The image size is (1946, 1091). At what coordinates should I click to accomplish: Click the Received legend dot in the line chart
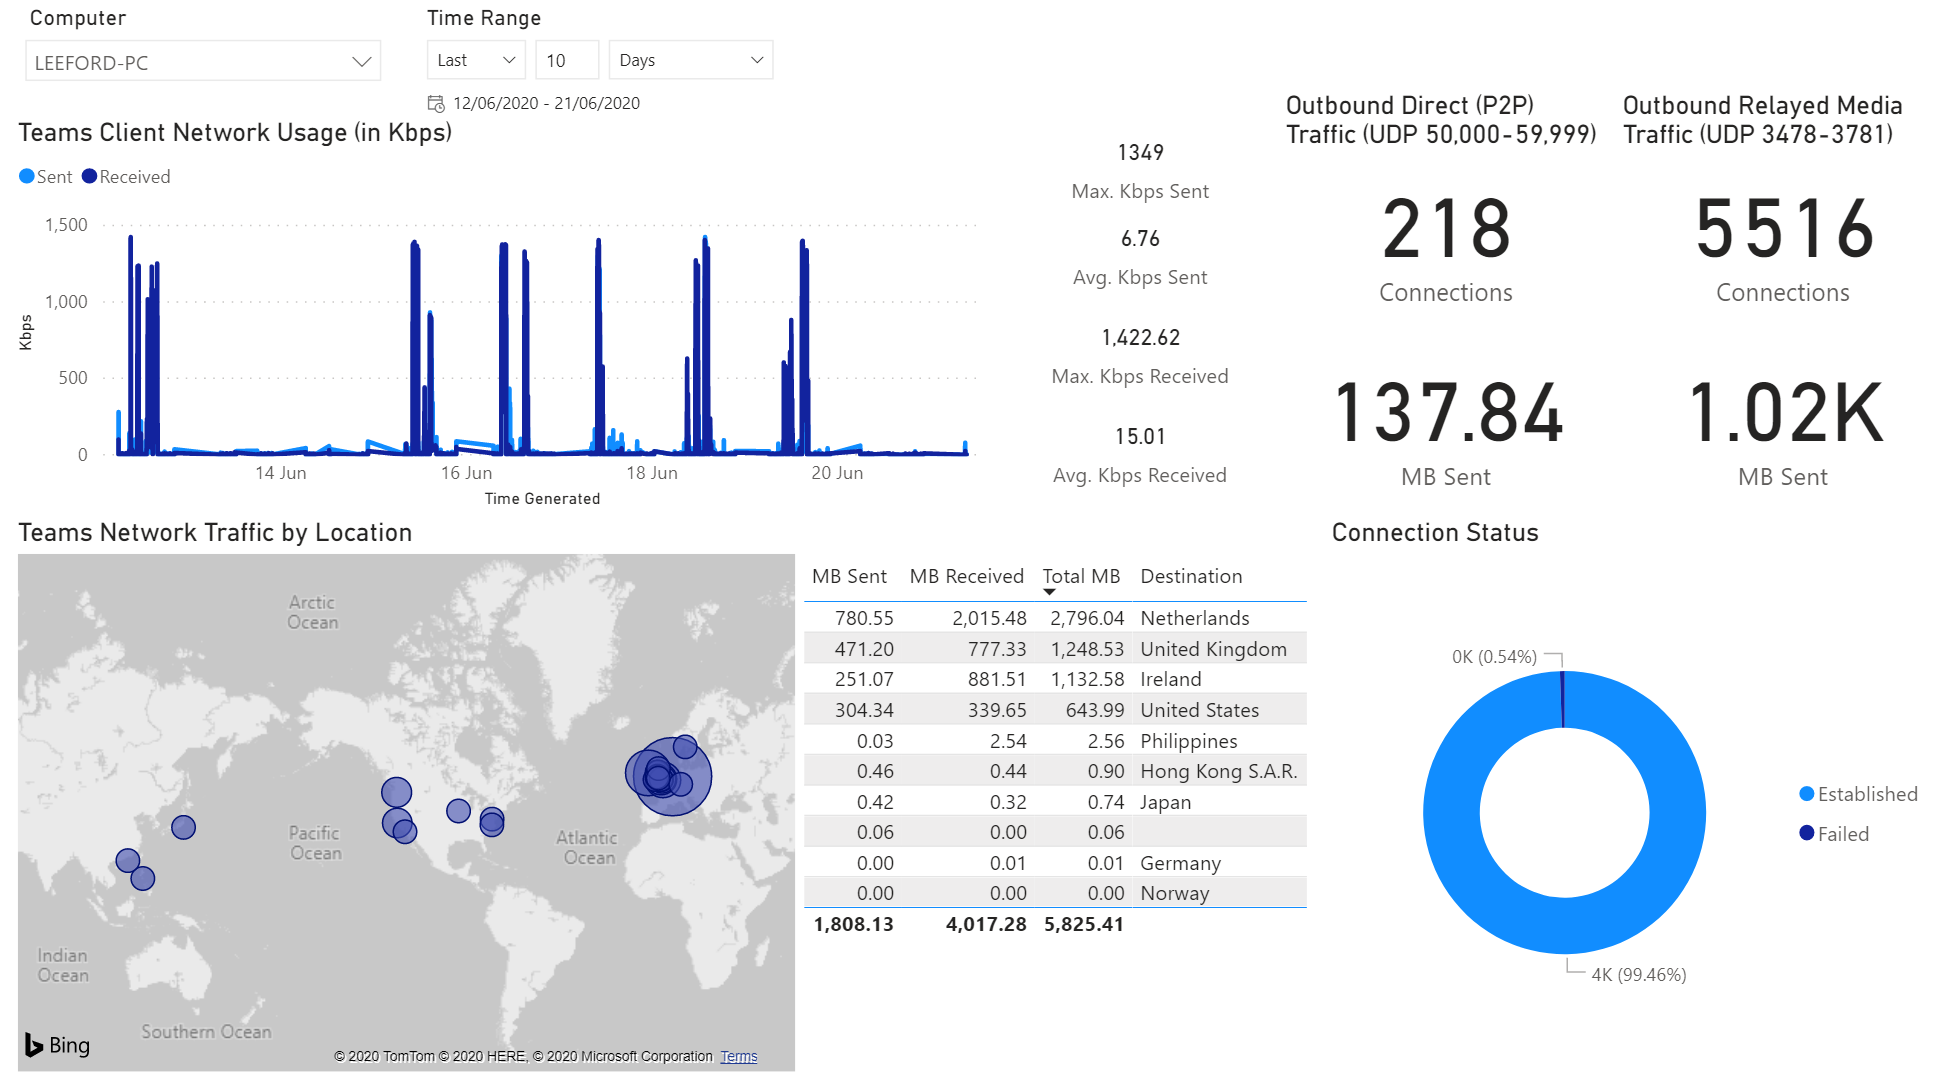point(90,176)
